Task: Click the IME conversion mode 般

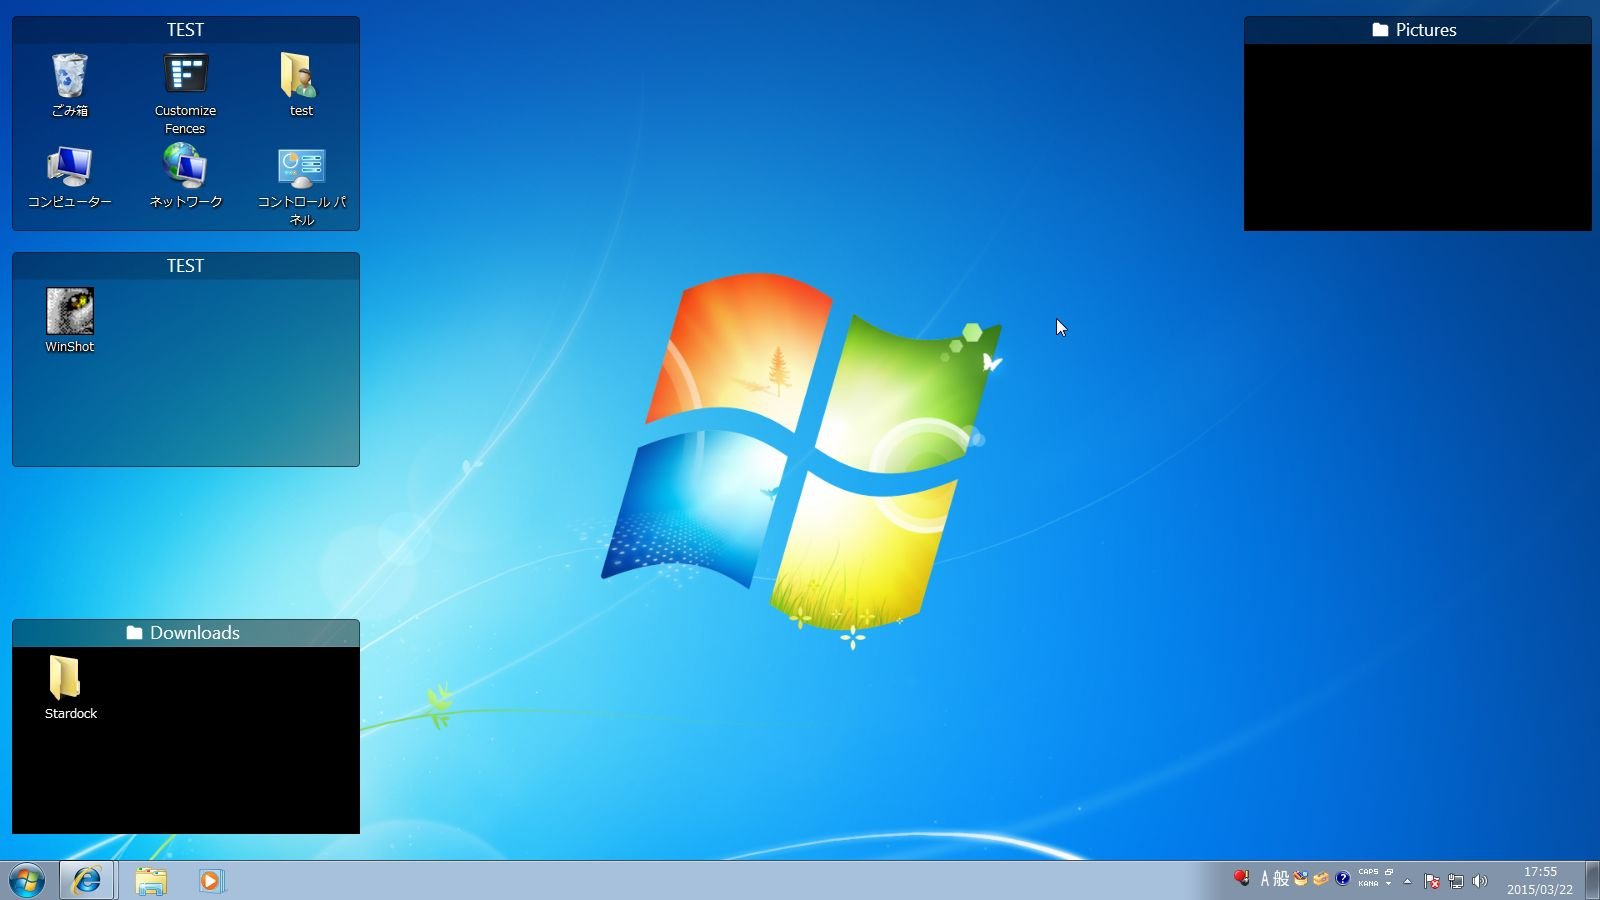Action: coord(1281,879)
